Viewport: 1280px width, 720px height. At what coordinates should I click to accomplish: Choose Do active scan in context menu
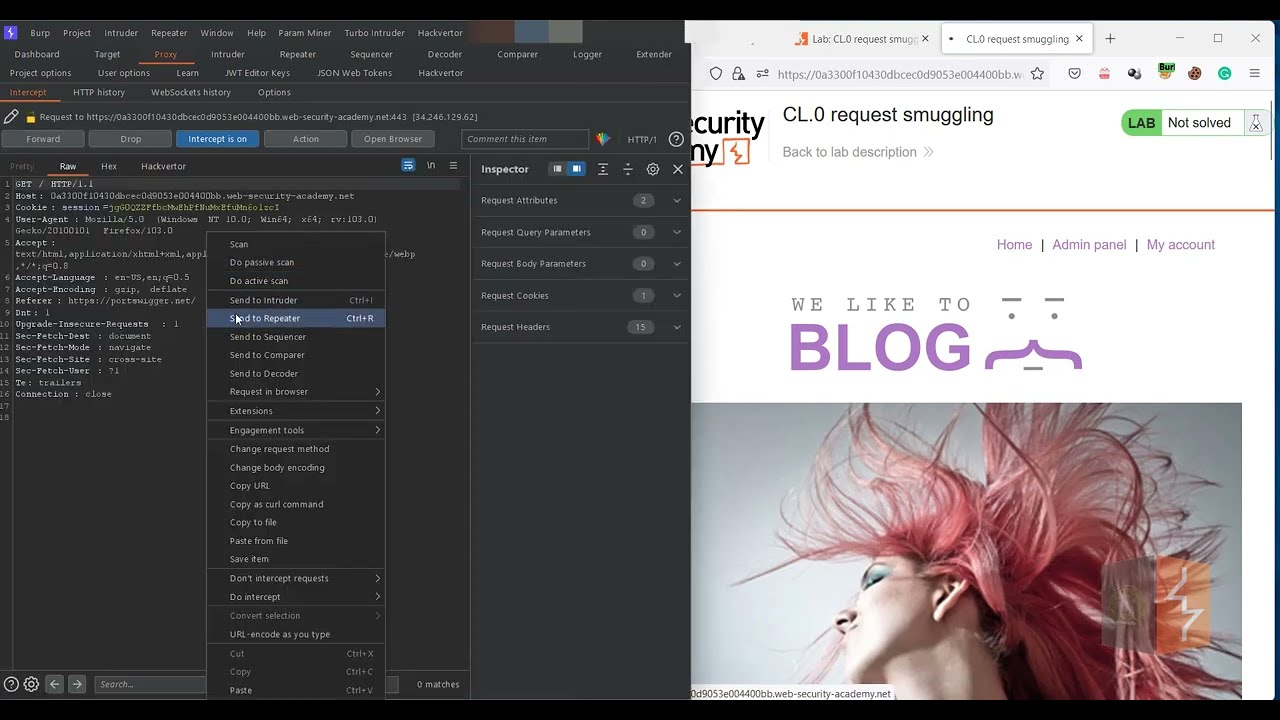click(296, 281)
